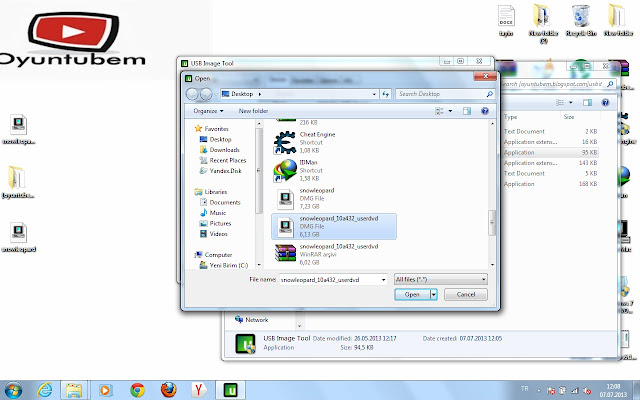
Task: Toggle preview pane in background Explorer window
Action: (x=587, y=102)
